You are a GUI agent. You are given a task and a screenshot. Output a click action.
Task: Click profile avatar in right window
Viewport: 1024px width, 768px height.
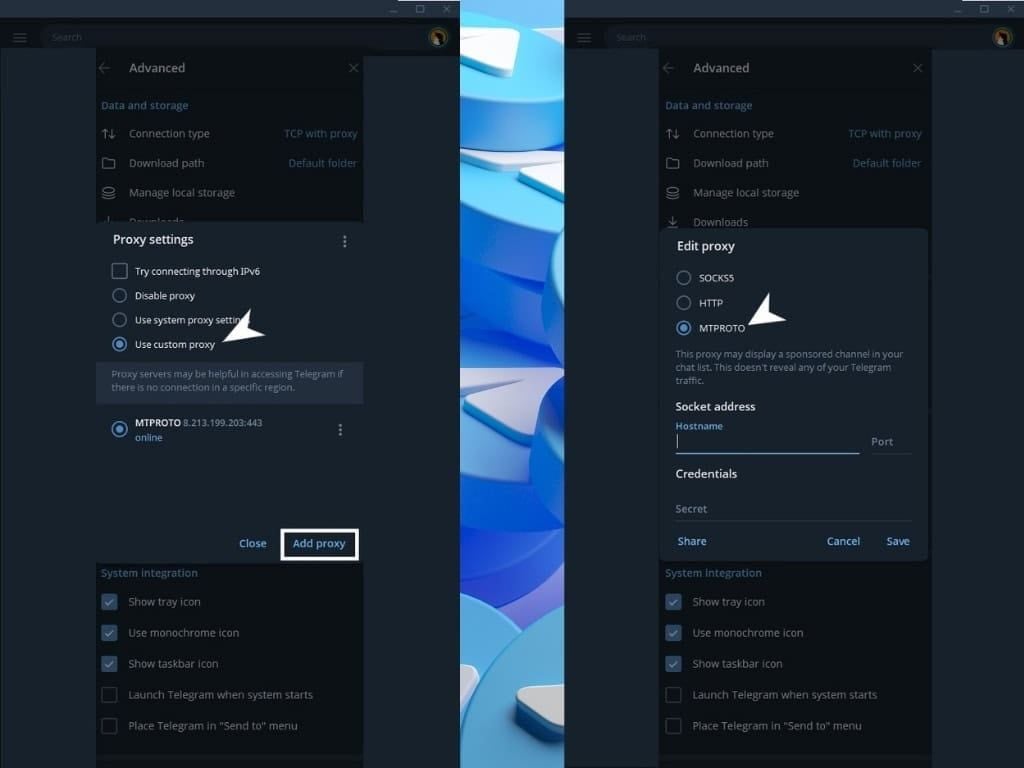coord(1002,37)
